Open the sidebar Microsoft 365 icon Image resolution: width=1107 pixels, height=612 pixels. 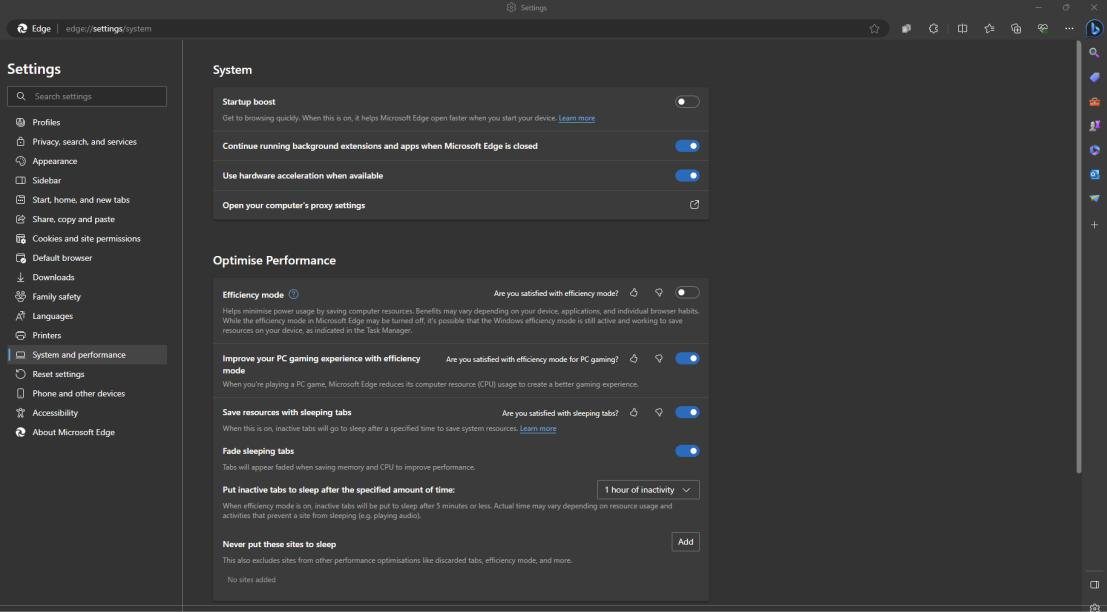(1094, 150)
